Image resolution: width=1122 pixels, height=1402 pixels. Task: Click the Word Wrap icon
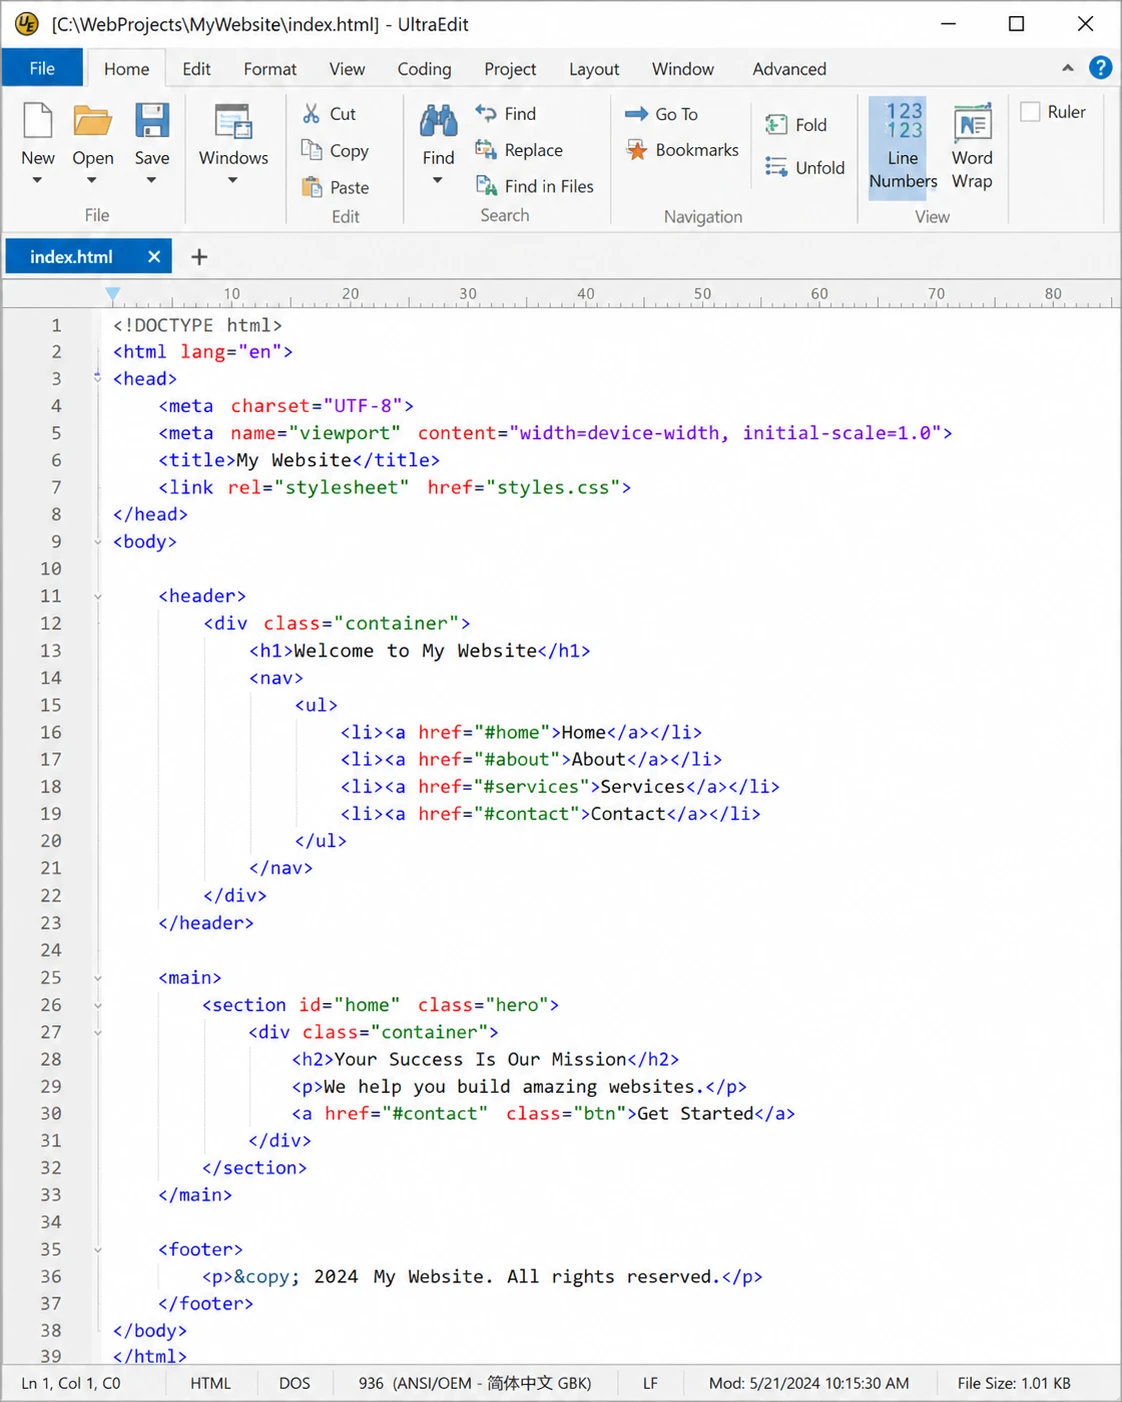pos(972,122)
